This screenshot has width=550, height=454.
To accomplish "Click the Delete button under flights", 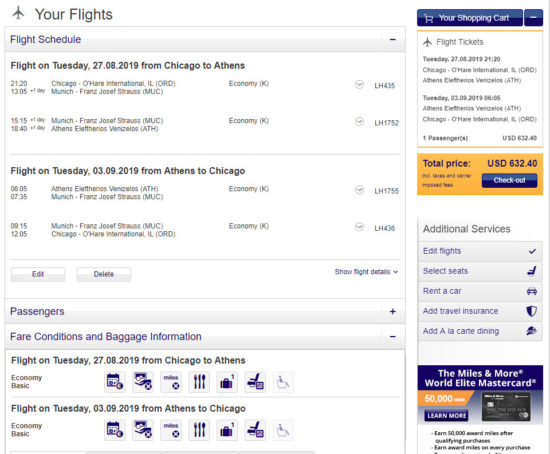I will pos(104,274).
